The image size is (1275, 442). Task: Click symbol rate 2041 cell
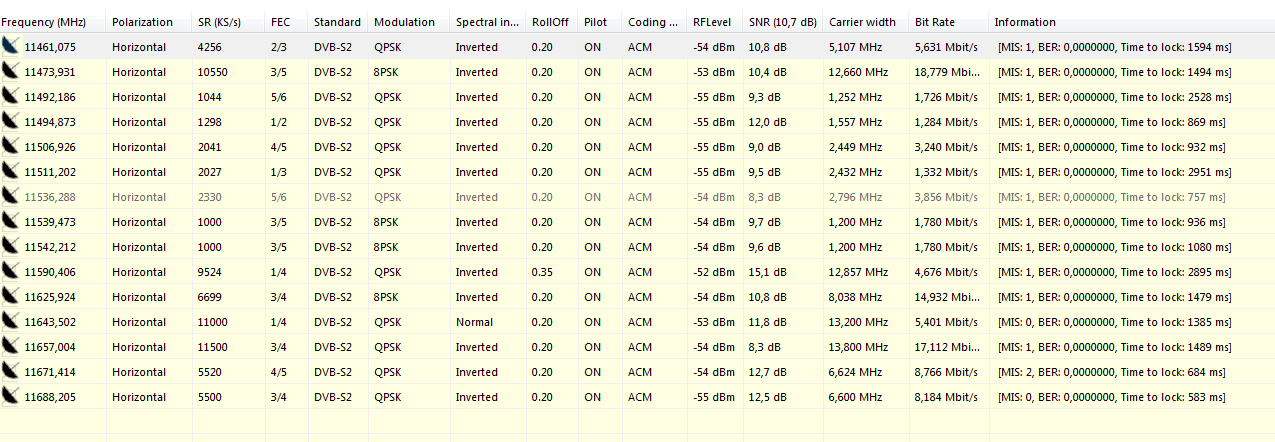pyautogui.click(x=210, y=147)
